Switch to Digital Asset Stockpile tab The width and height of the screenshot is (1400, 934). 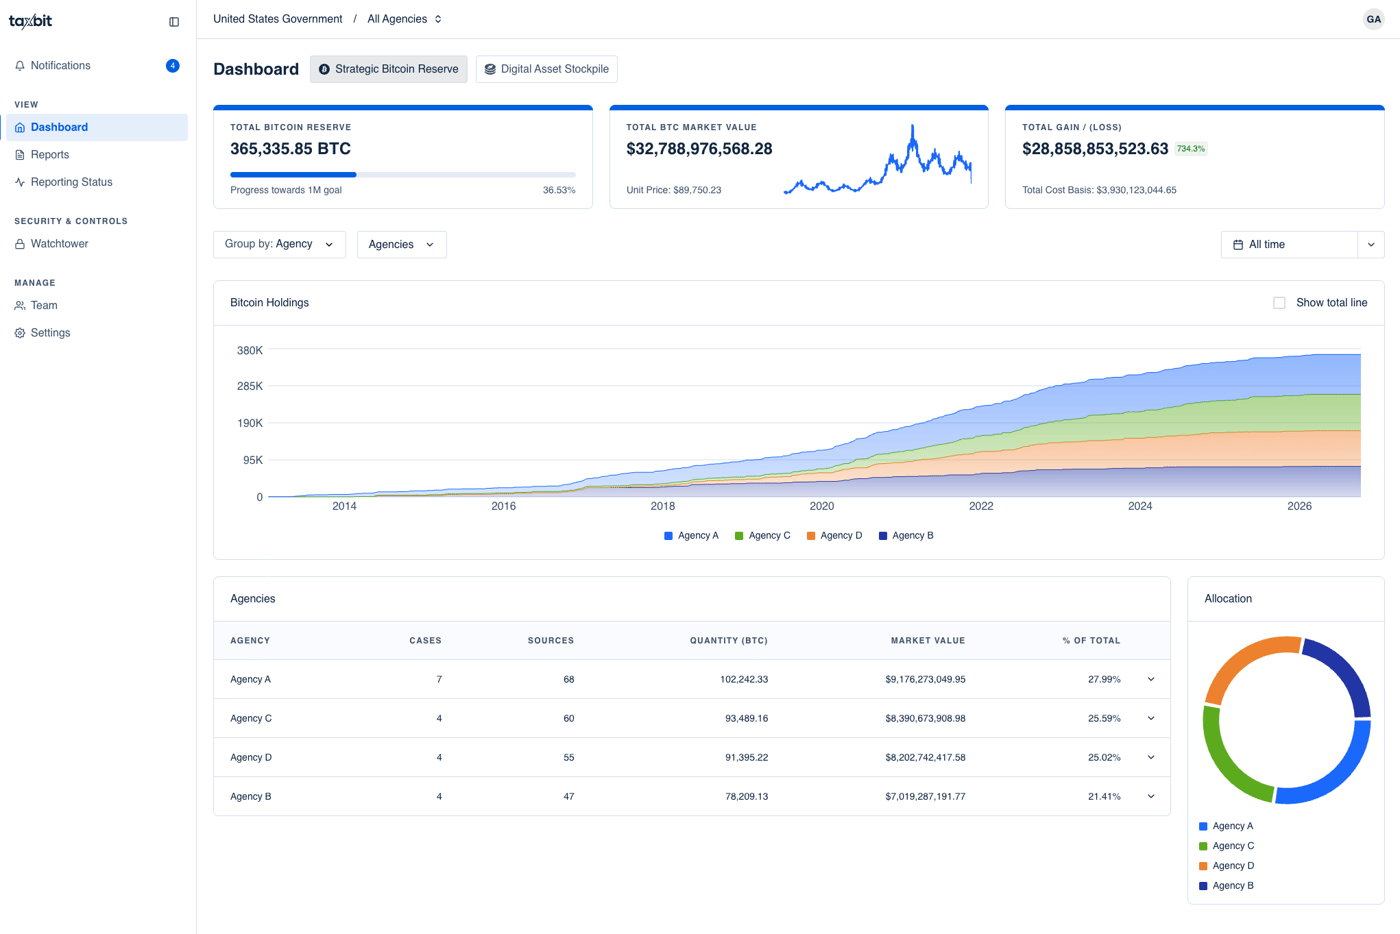tap(546, 69)
